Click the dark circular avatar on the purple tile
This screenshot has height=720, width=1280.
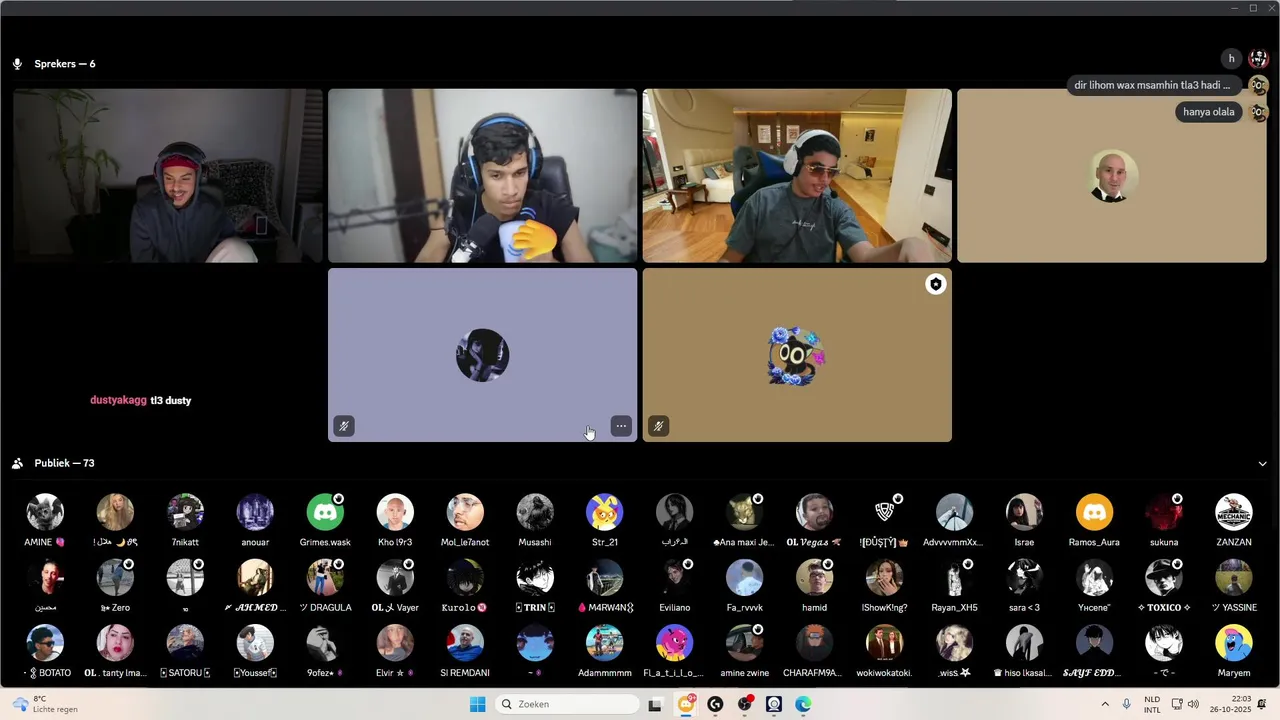point(482,355)
